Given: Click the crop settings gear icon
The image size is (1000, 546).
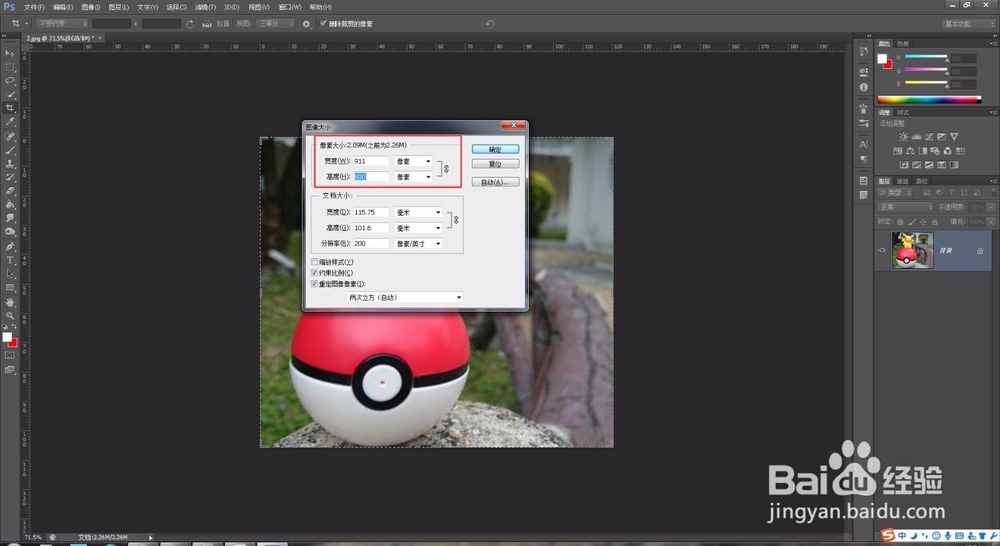Looking at the screenshot, I should 306,24.
